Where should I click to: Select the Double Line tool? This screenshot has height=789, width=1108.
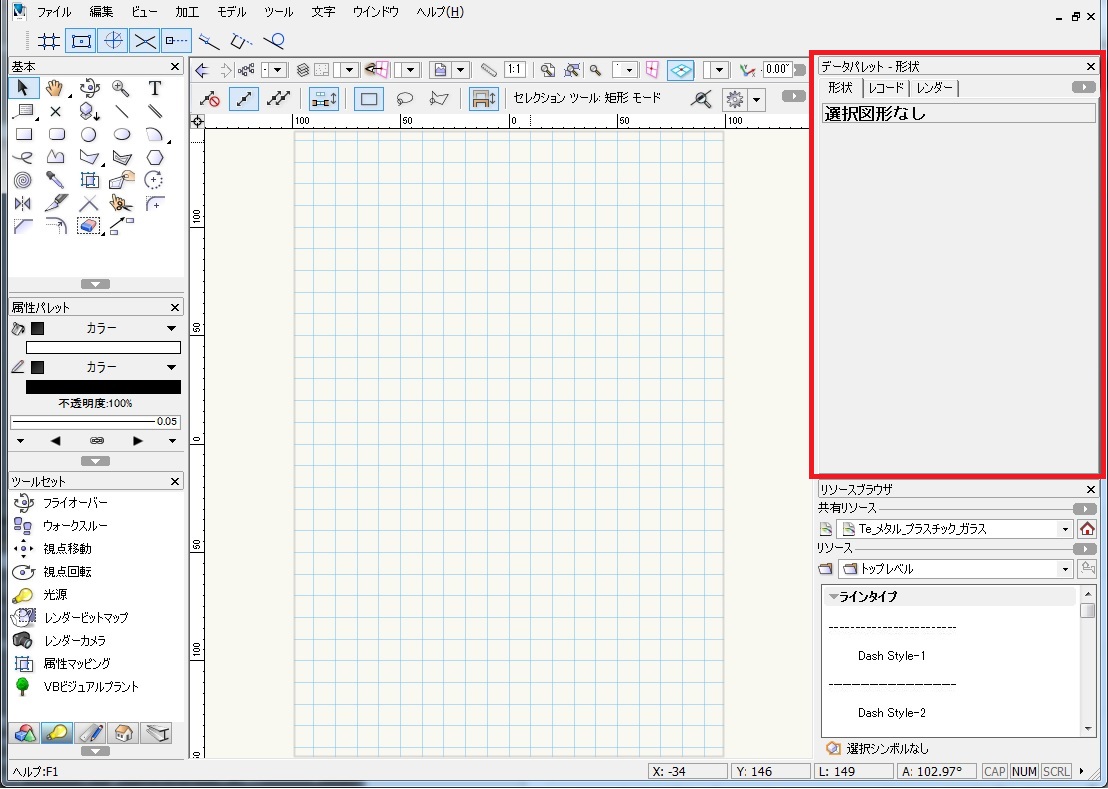coord(154,112)
